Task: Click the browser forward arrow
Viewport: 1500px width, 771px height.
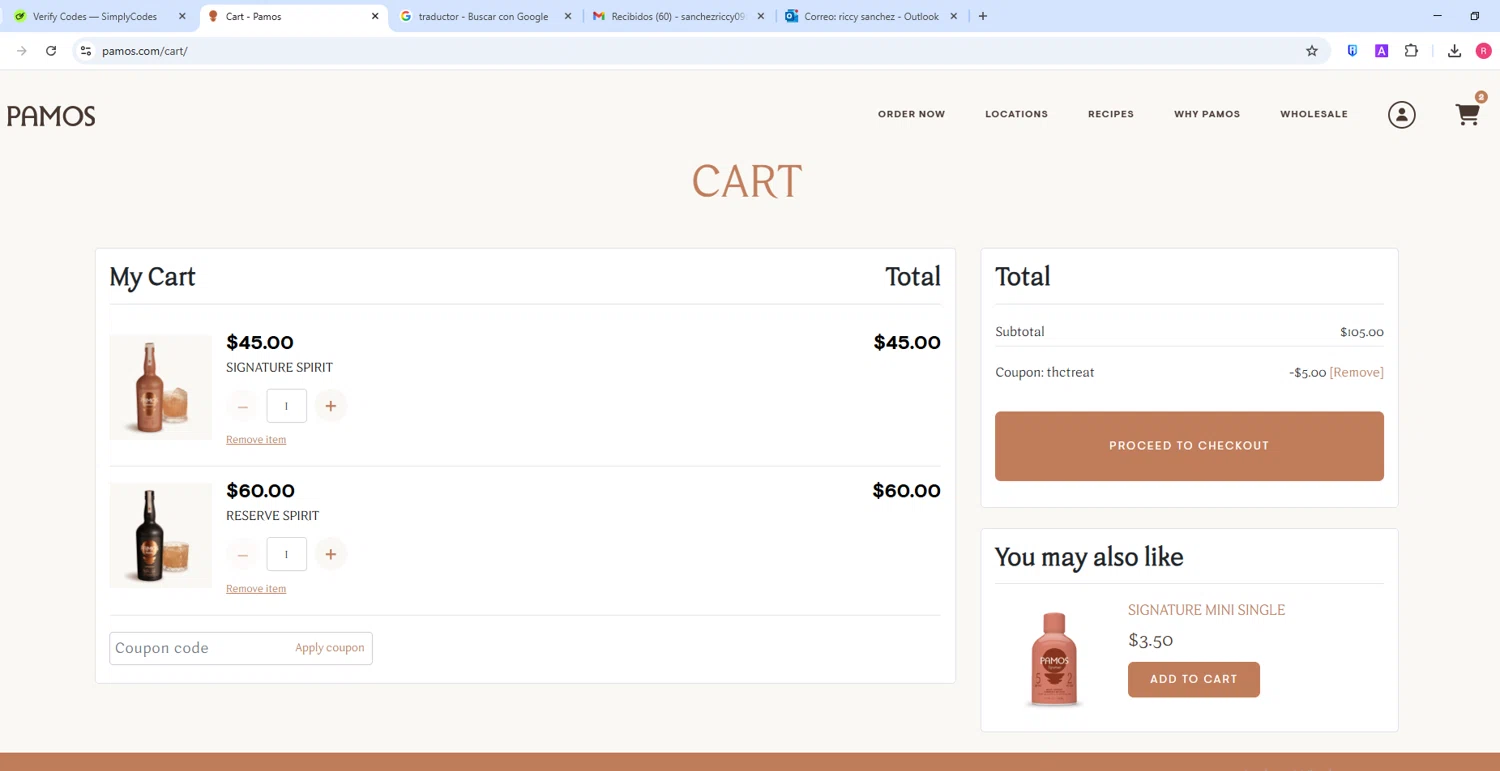Action: tap(22, 51)
